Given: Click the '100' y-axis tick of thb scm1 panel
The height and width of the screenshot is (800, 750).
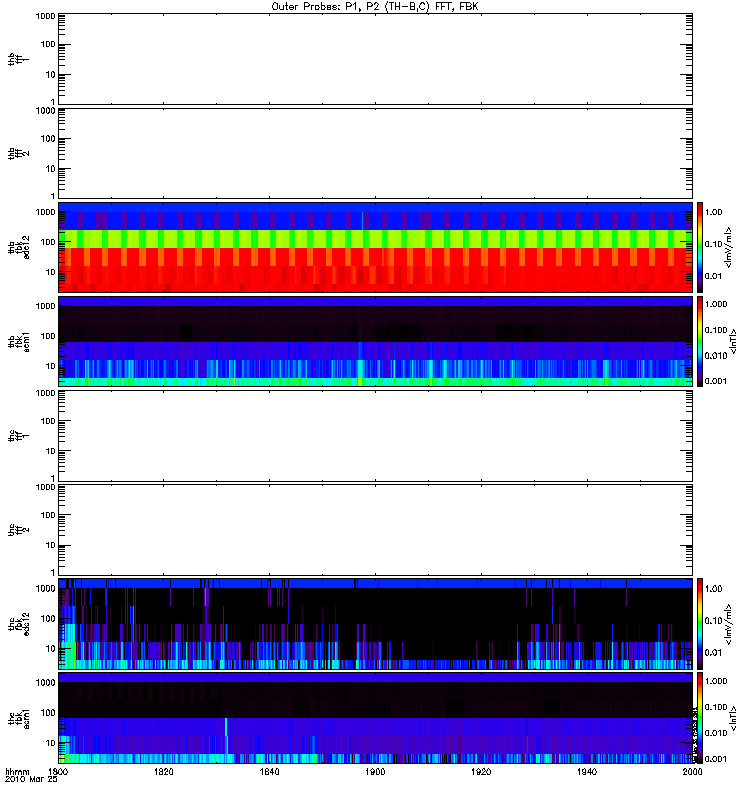Looking at the screenshot, I should point(48,336).
